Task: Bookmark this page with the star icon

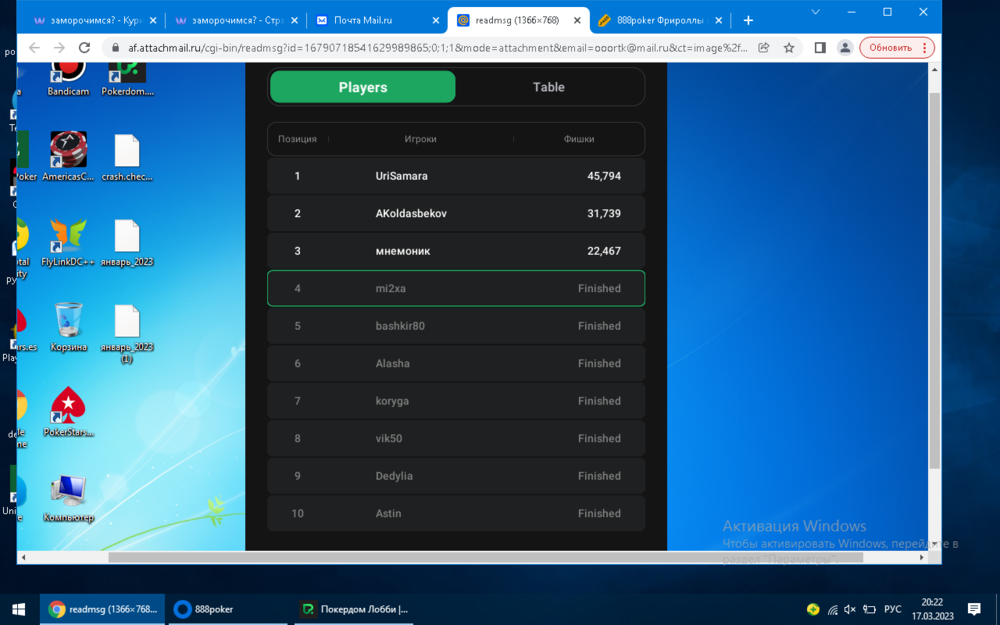Action: tap(789, 47)
